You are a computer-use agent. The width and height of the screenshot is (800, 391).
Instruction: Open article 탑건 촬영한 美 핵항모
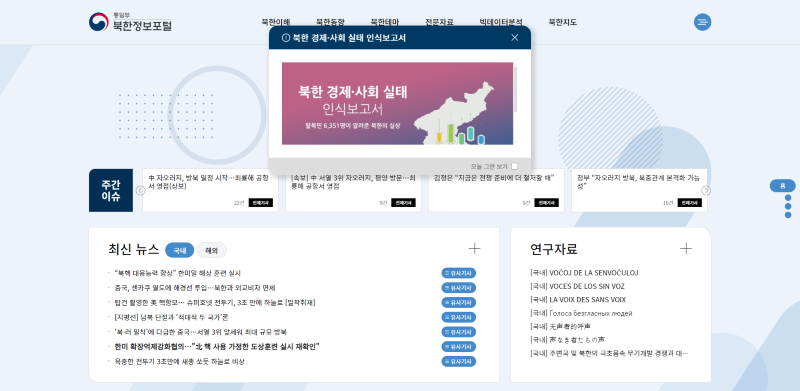215,303
